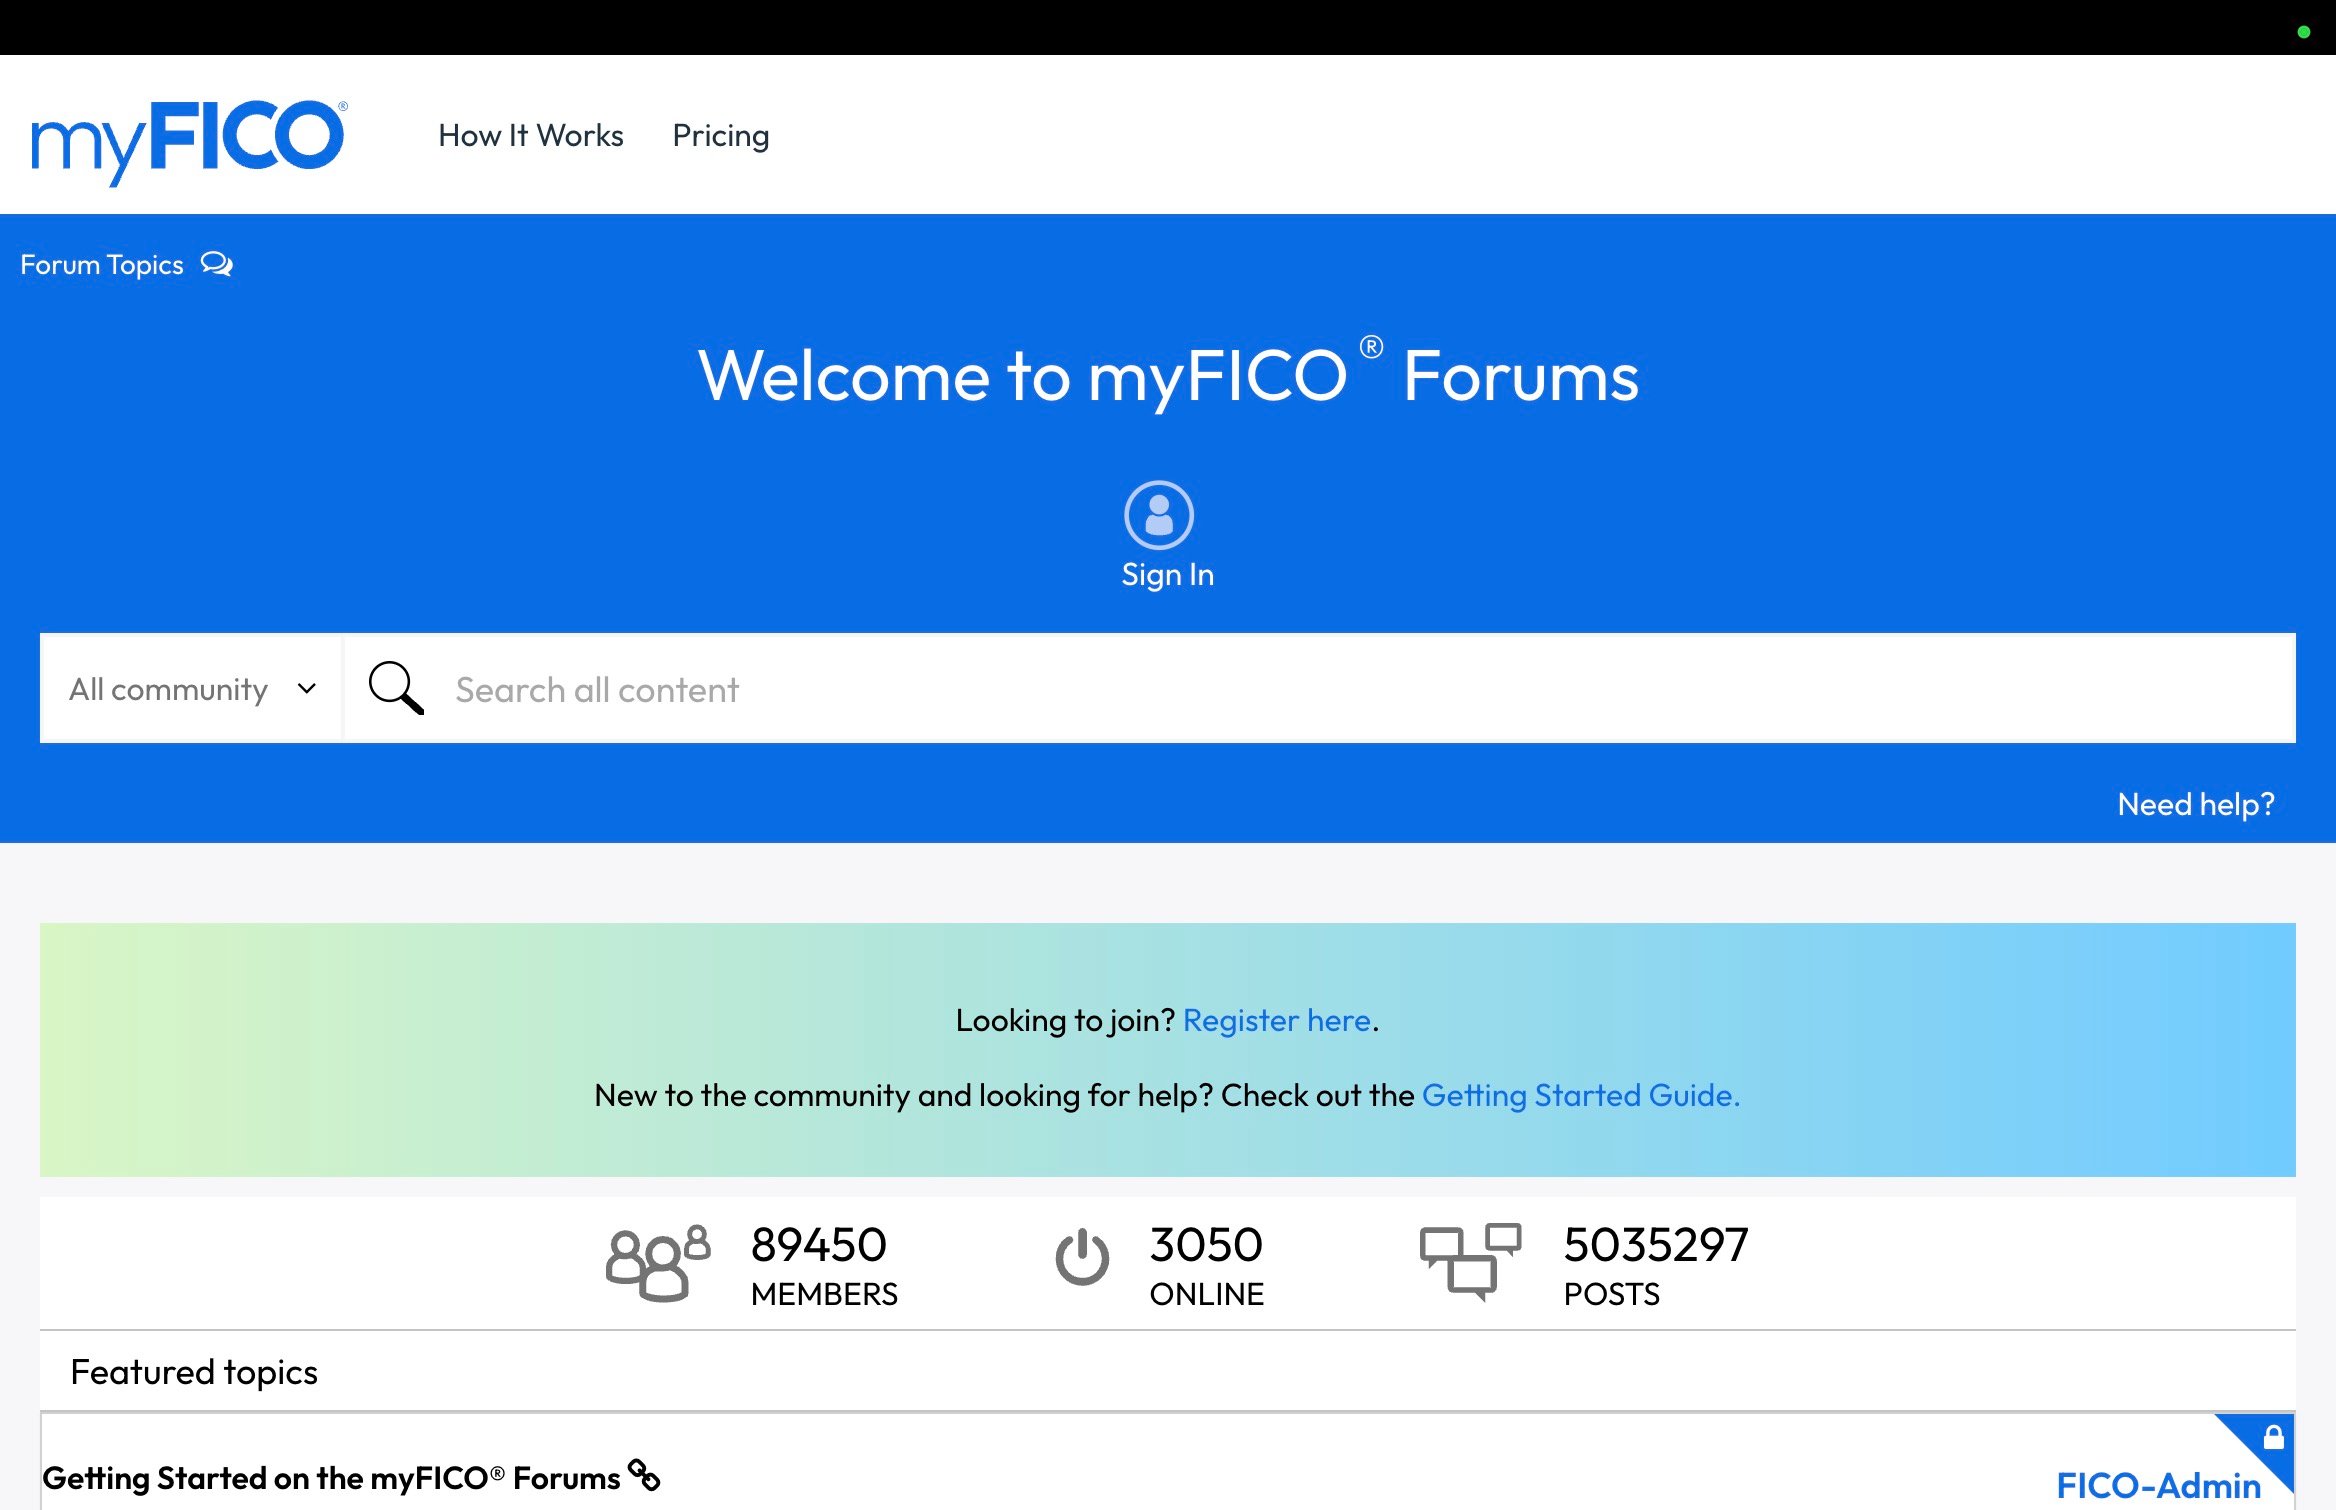Open Forum Topics link
Screen dimensions: 2336x1510
102,265
